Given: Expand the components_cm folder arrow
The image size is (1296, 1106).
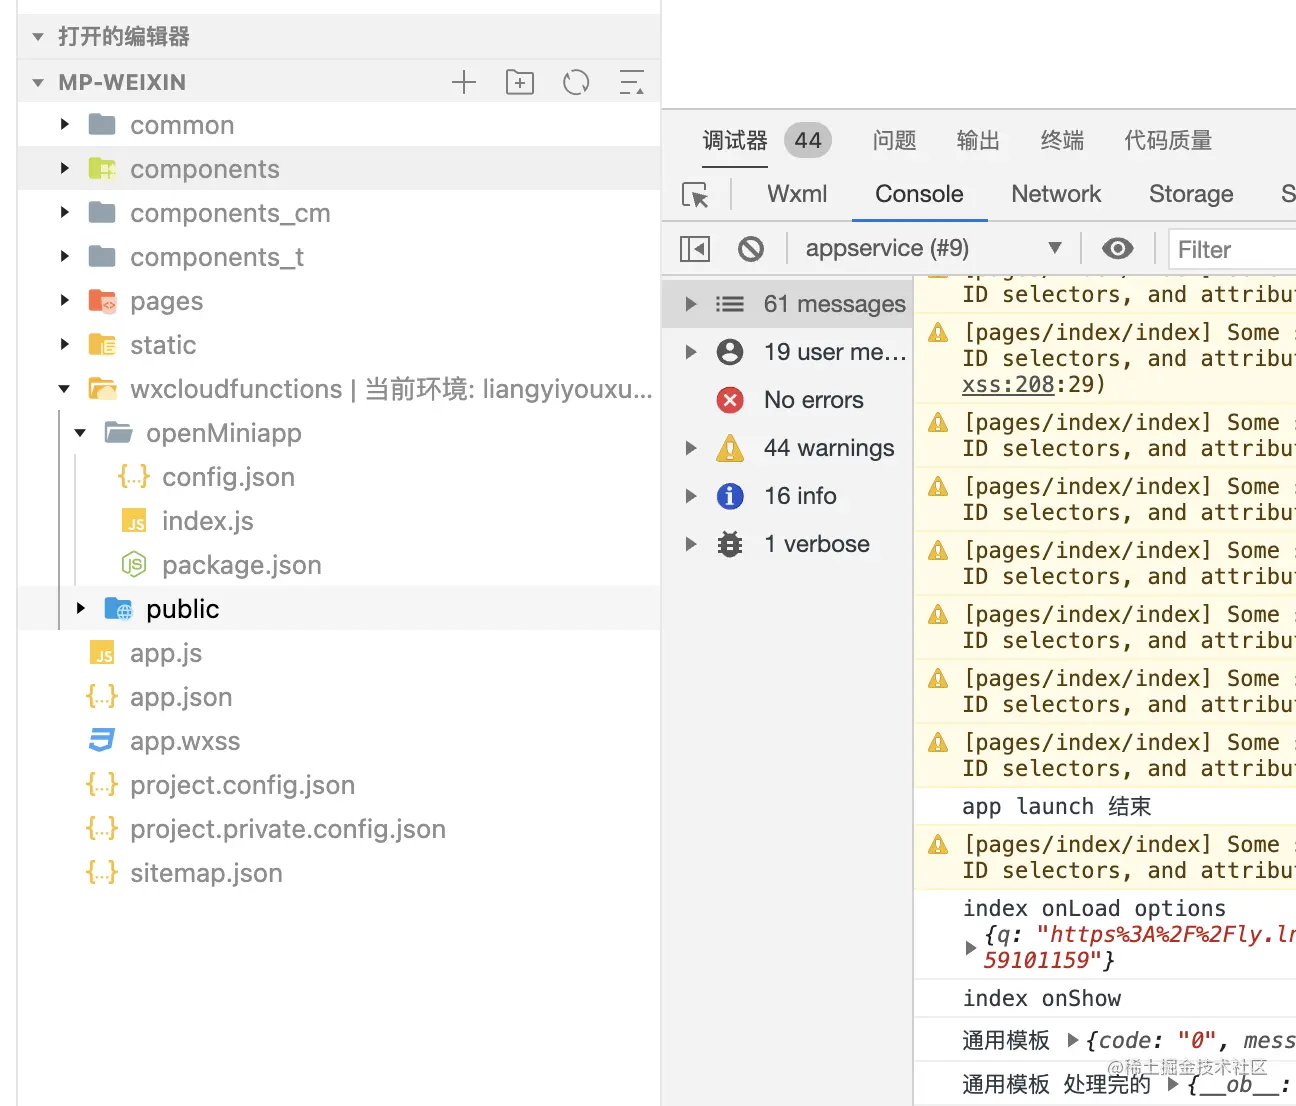Looking at the screenshot, I should point(64,213).
